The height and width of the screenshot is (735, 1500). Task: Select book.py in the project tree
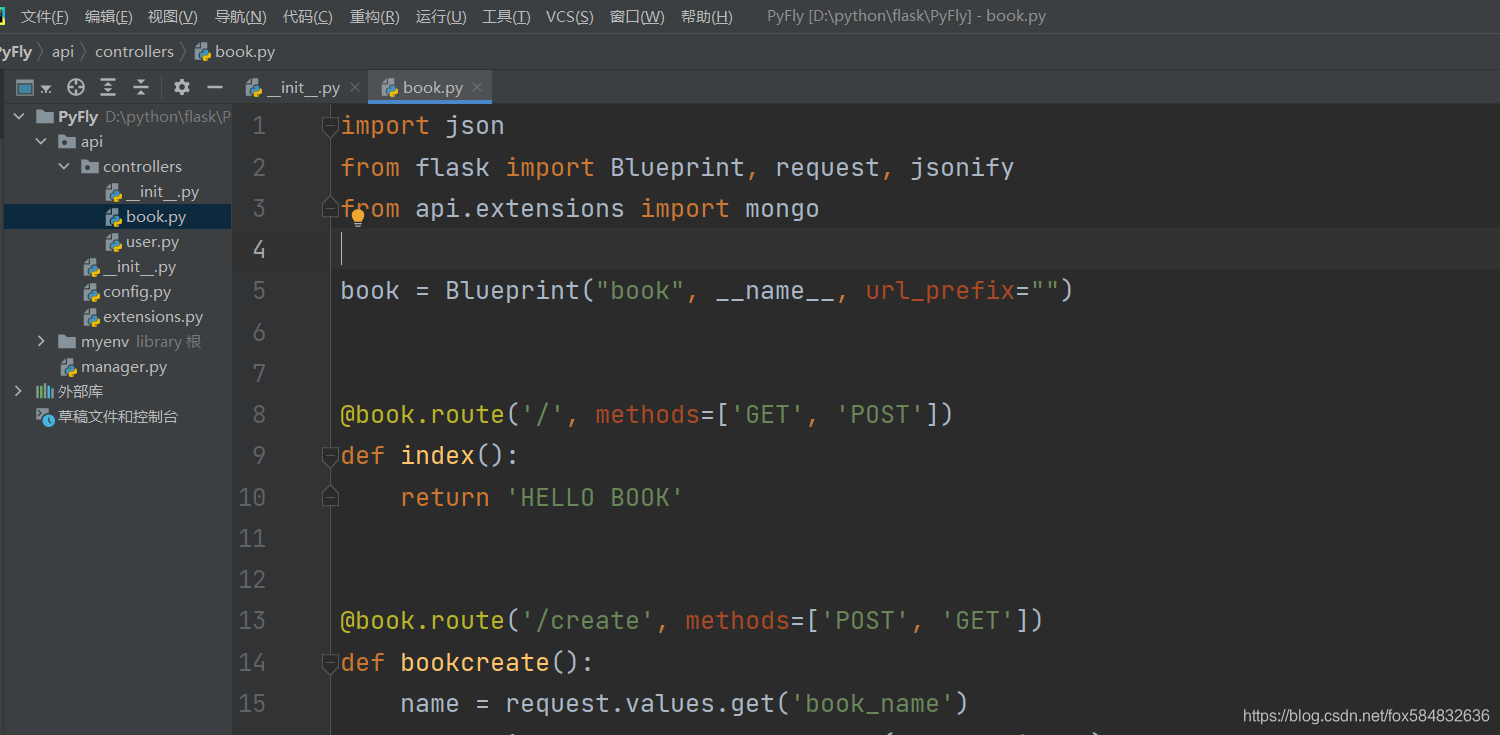coord(156,217)
